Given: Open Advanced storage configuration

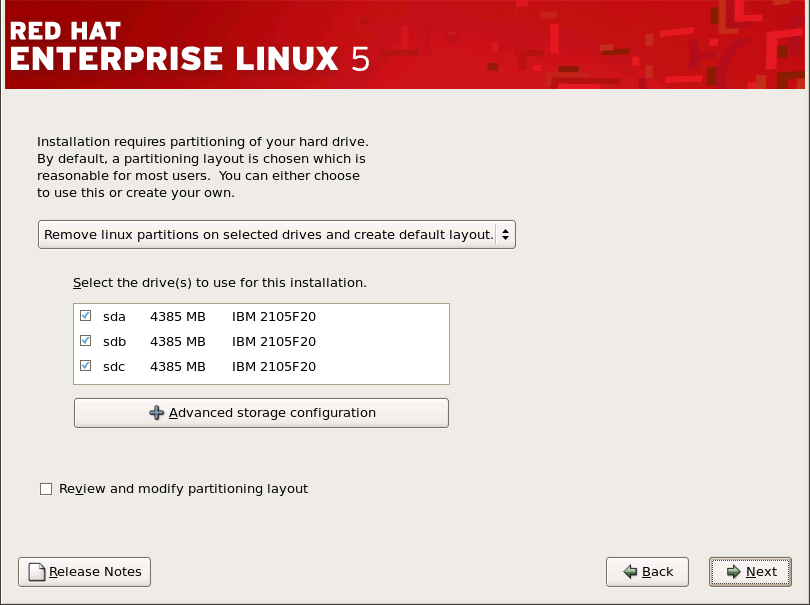Looking at the screenshot, I should 261,412.
